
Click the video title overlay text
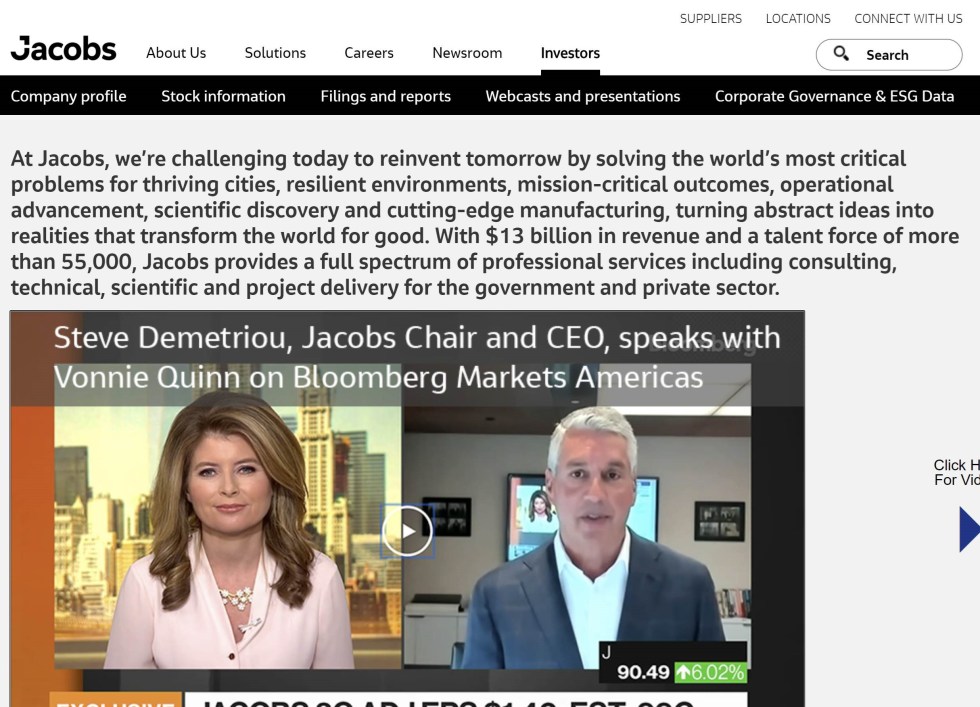coord(417,357)
